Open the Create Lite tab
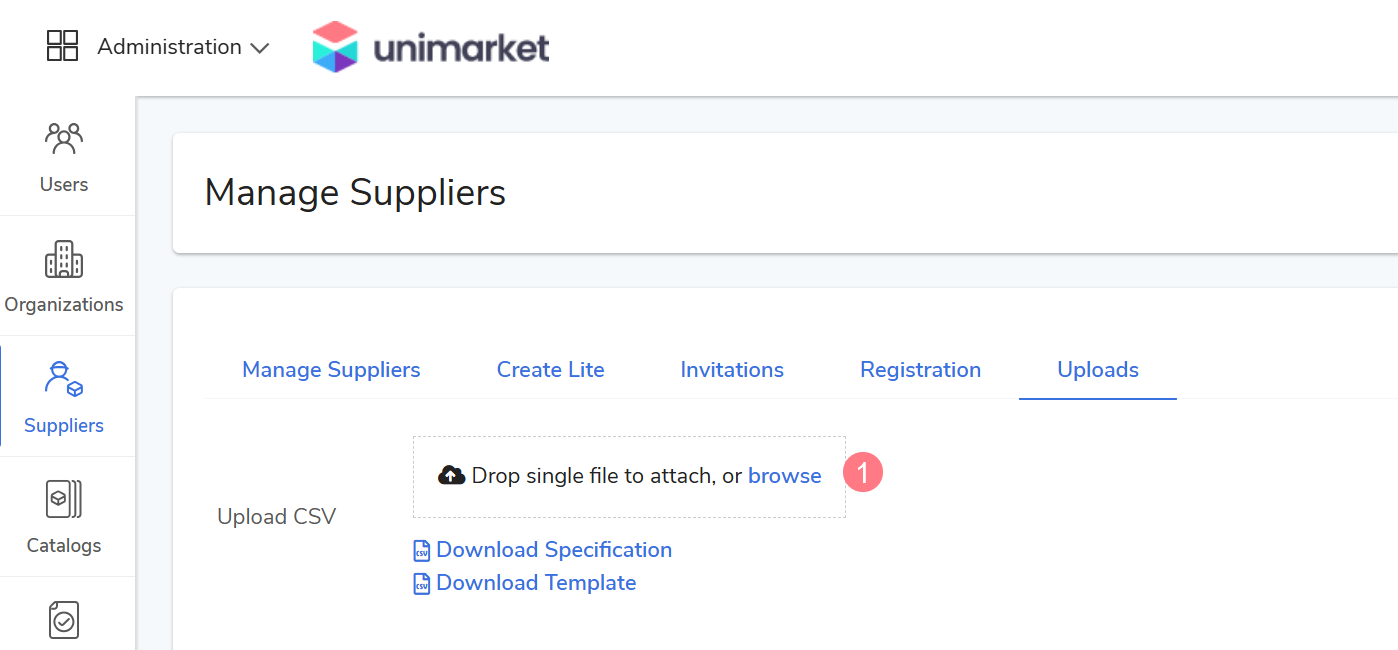 (x=550, y=370)
